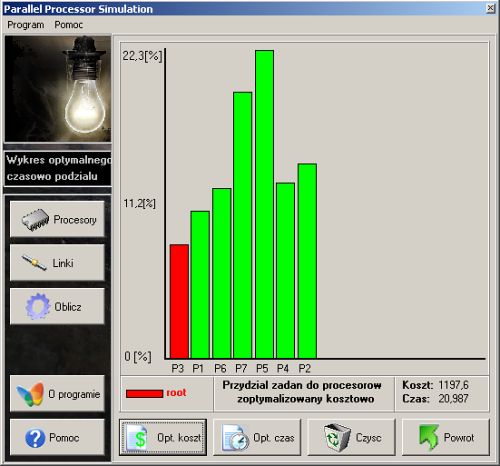500x466 pixels.
Task: Clear the chart with Czysc
Action: click(x=351, y=437)
